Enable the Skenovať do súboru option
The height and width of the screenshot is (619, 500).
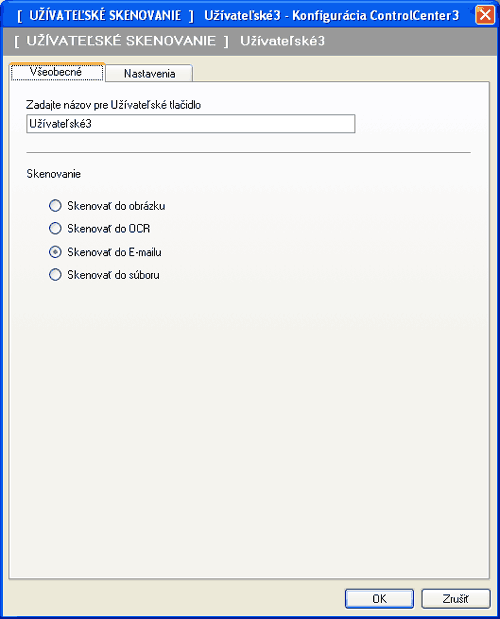tap(55, 274)
